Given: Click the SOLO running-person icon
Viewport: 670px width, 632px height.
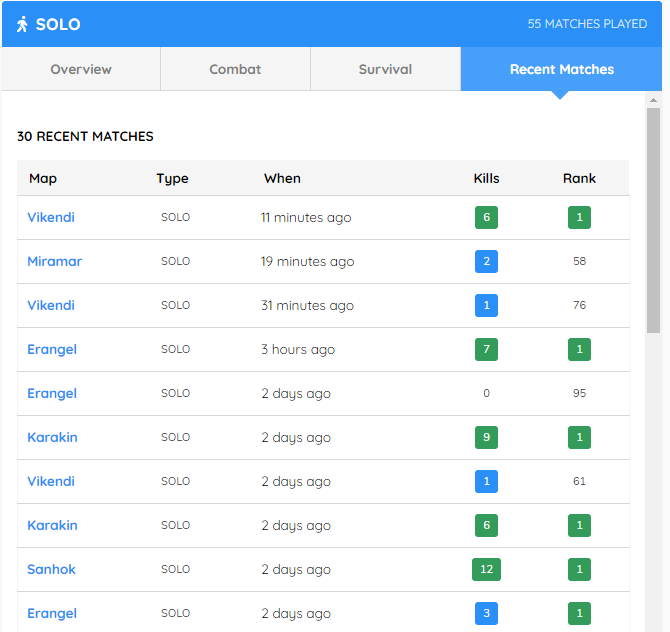Looking at the screenshot, I should pos(22,24).
